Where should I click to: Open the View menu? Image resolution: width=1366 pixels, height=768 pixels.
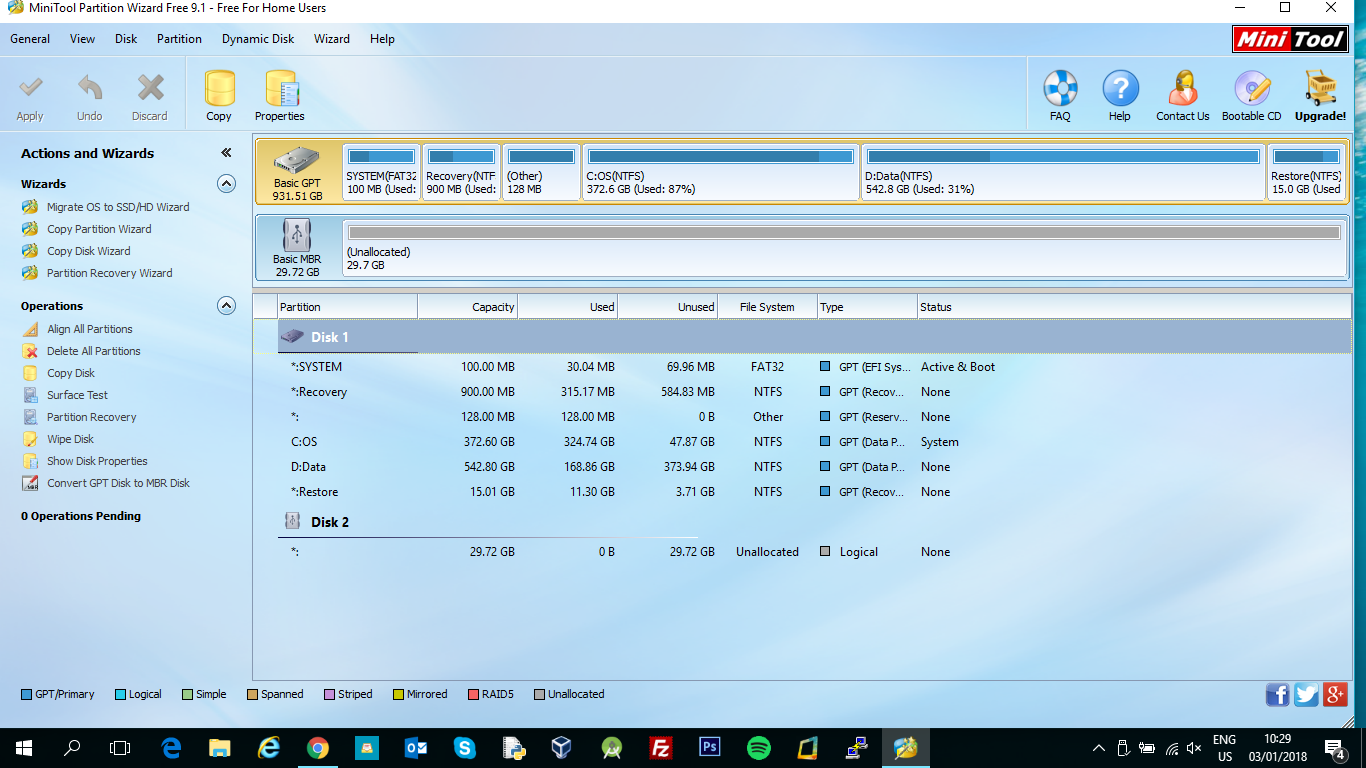(83, 39)
